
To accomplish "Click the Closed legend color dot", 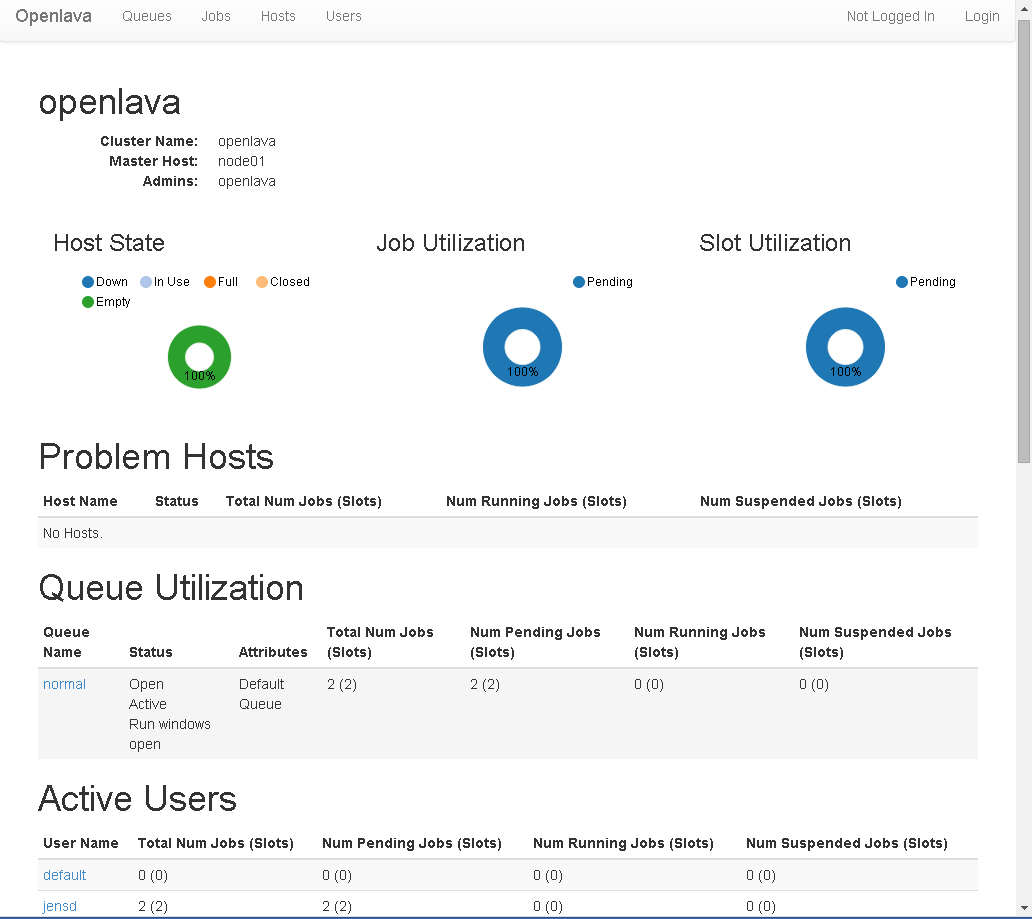I will click(262, 282).
